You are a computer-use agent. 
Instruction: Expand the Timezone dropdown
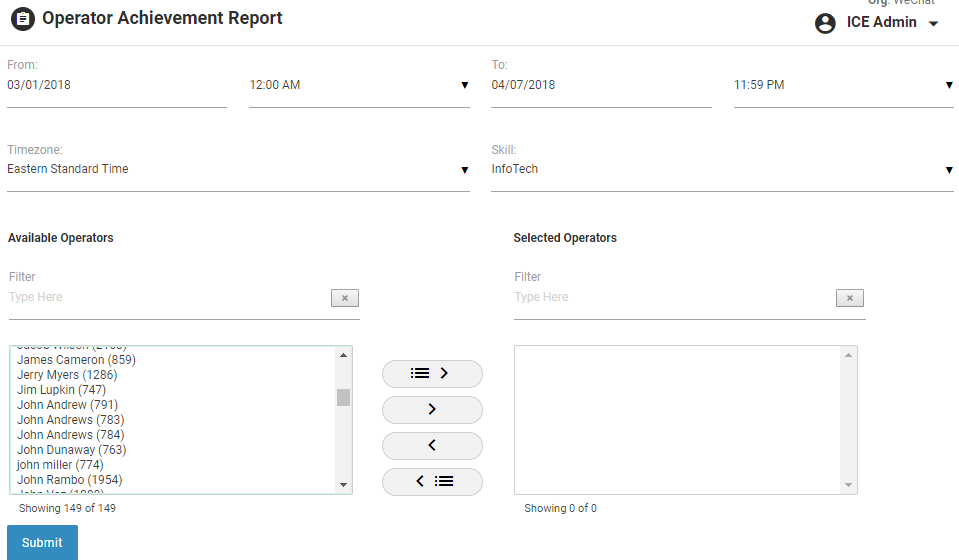(238, 170)
